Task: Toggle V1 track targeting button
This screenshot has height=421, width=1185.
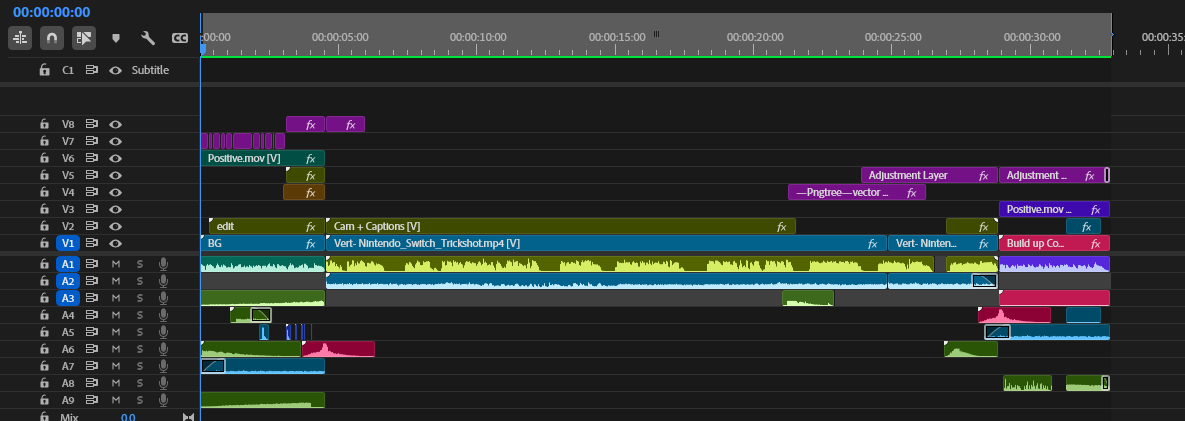Action: point(68,243)
